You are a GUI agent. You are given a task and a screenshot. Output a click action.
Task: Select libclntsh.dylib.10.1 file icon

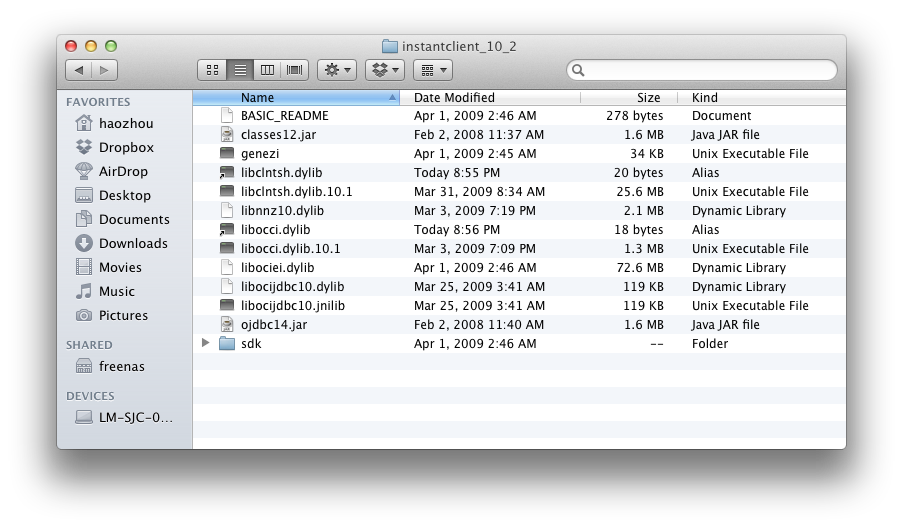coord(227,191)
